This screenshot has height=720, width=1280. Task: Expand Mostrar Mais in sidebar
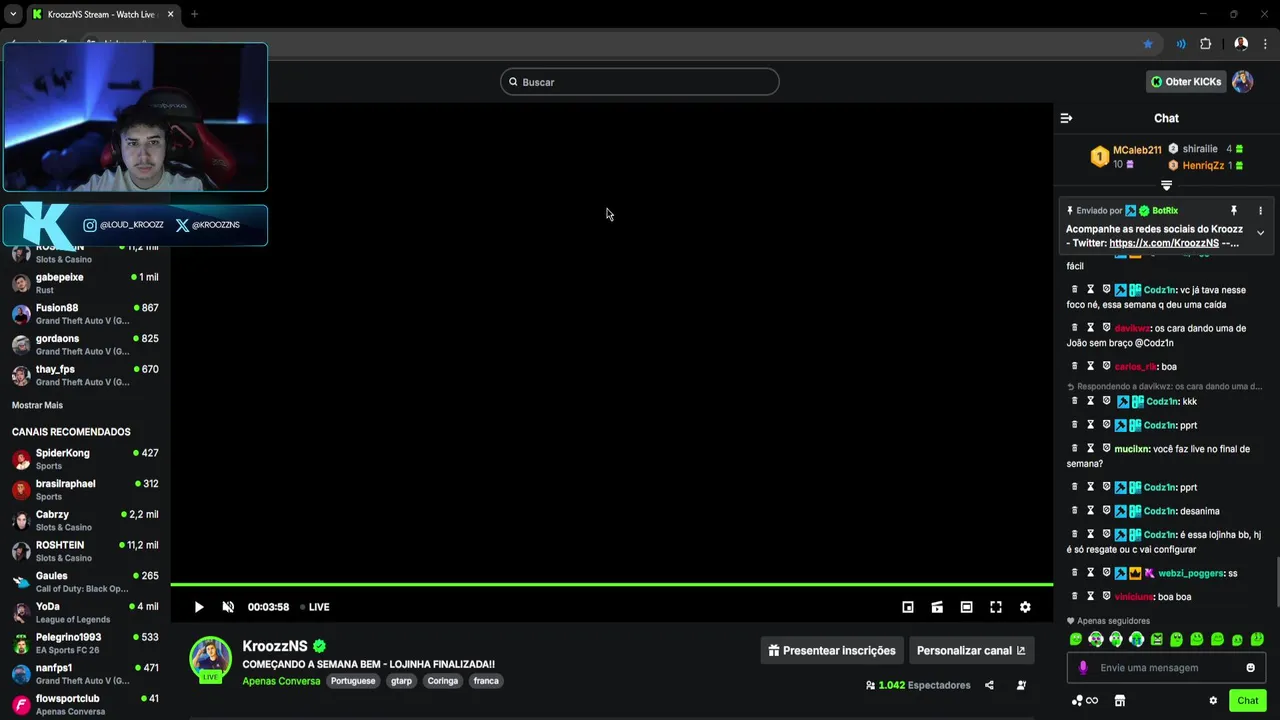click(x=37, y=405)
